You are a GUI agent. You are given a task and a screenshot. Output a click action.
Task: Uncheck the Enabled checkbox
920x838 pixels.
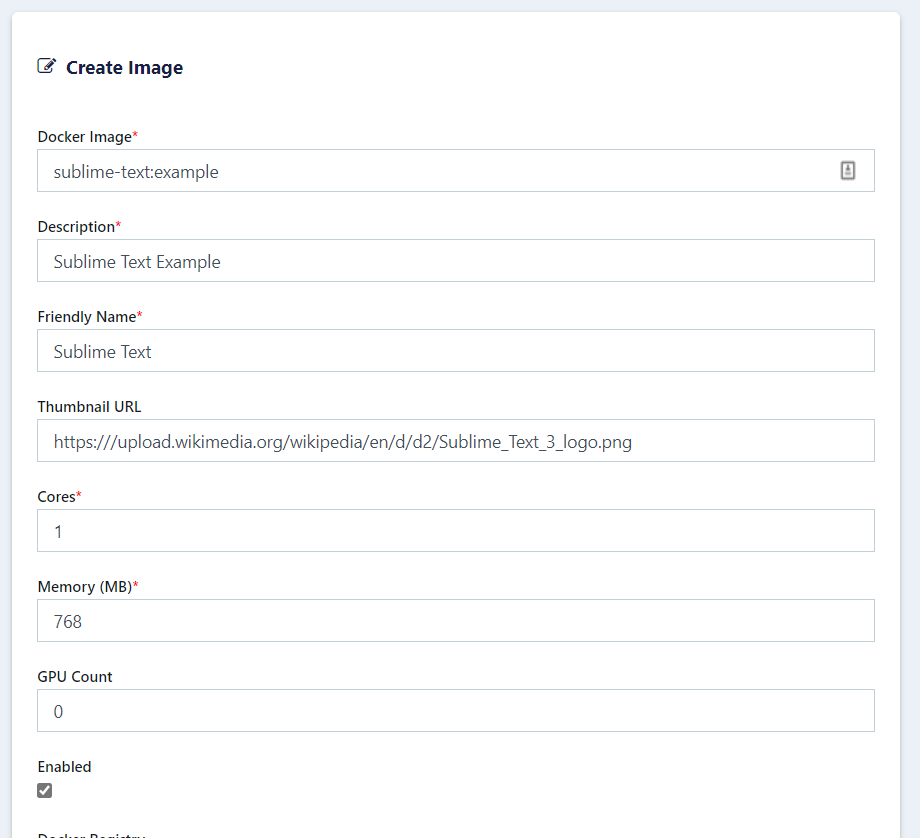point(45,791)
